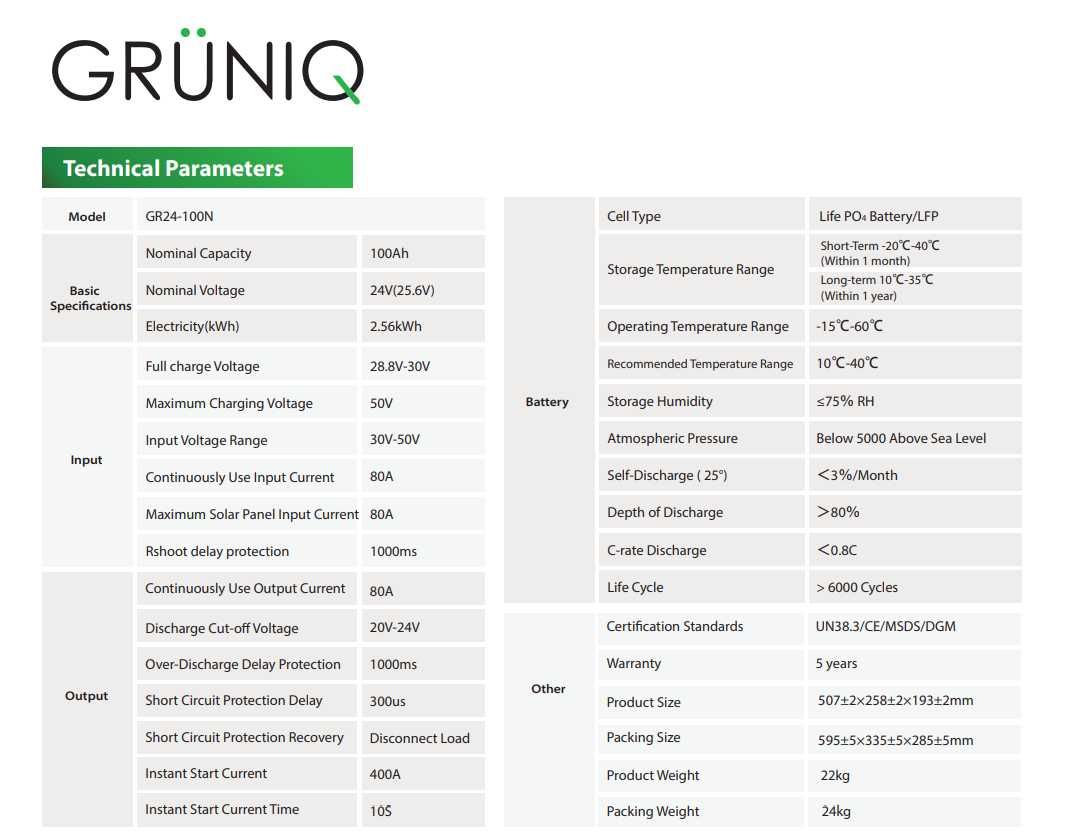
Task: Click the Product Size label
Action: [x=643, y=702]
